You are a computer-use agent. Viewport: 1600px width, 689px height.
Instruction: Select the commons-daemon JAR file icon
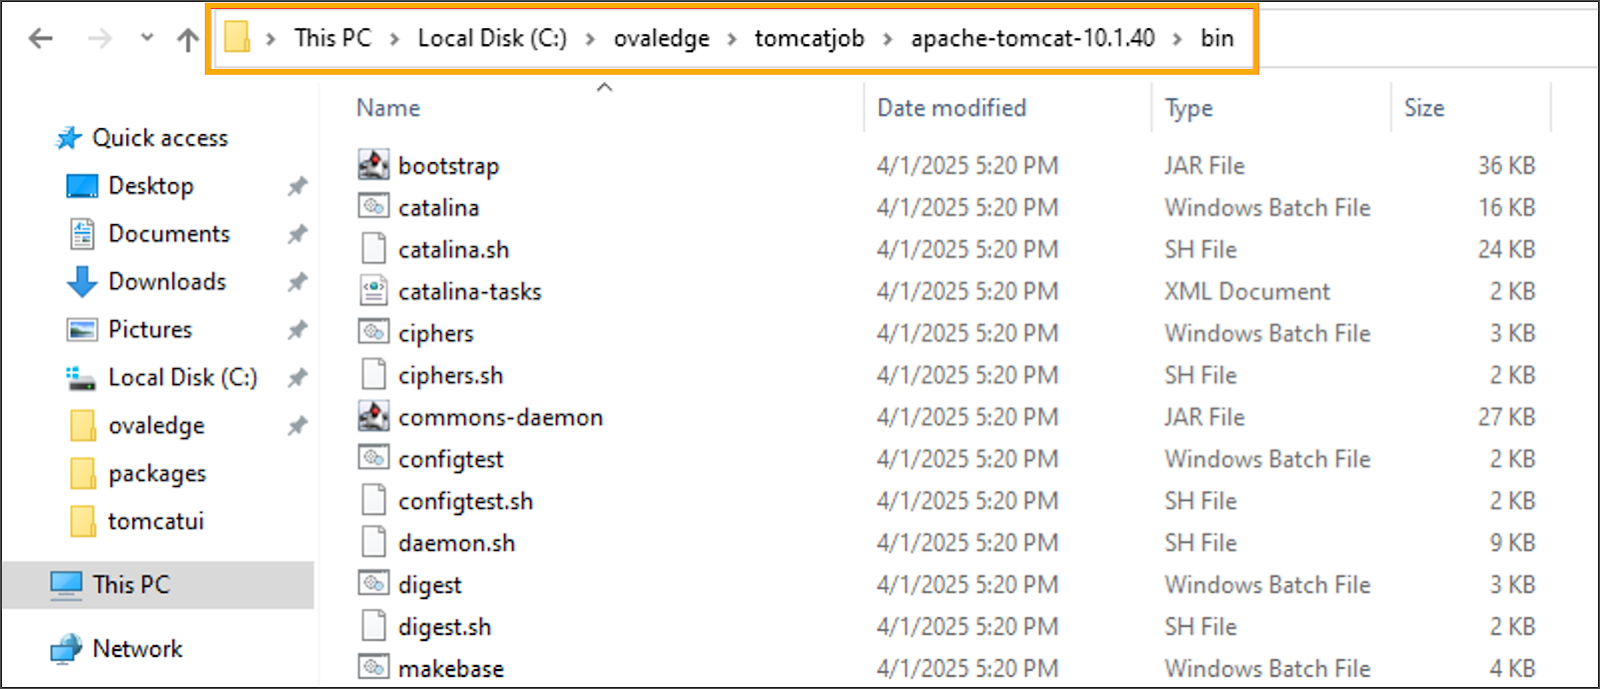(374, 417)
